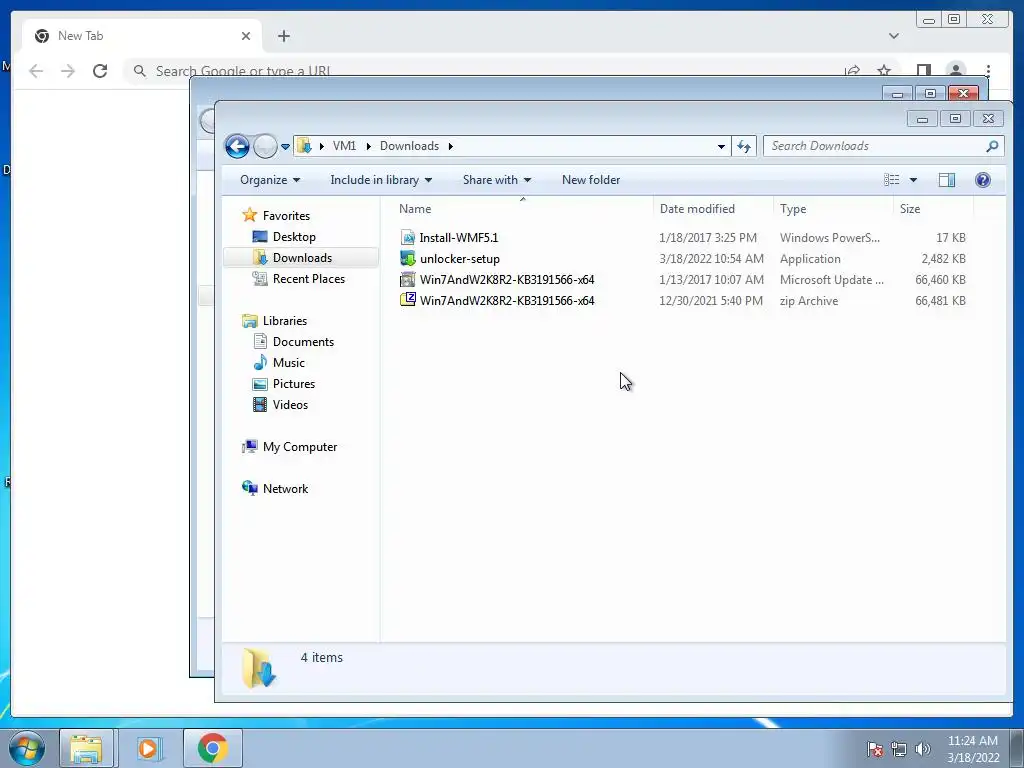Image resolution: width=1024 pixels, height=768 pixels.
Task: Bookmark this tab with star icon
Action: coord(884,71)
